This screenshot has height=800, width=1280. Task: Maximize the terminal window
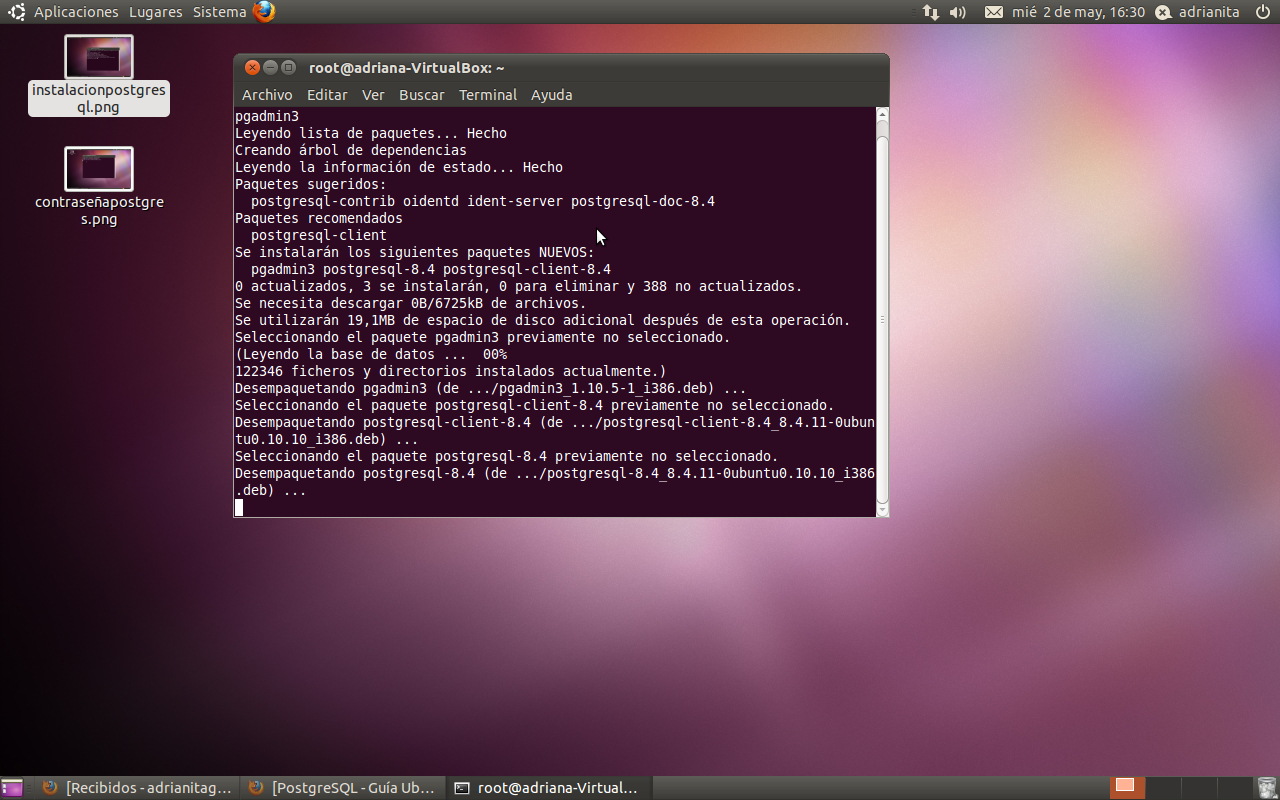(288, 68)
